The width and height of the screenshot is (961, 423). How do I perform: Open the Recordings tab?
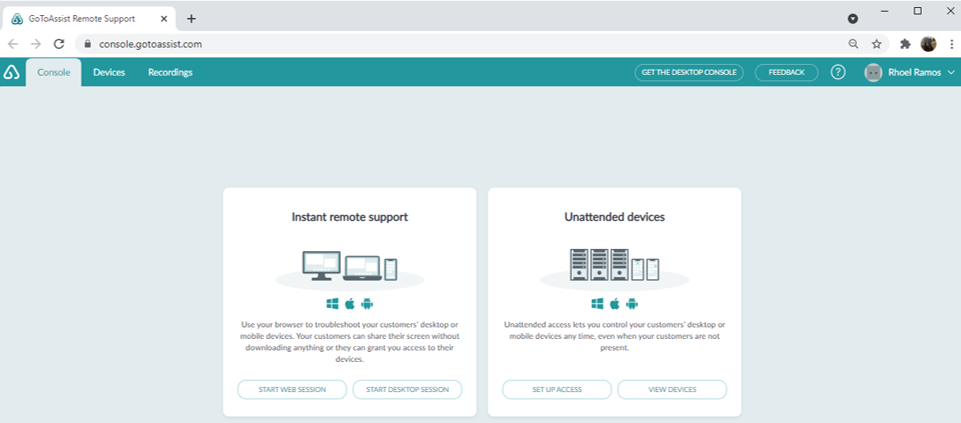pyautogui.click(x=170, y=72)
